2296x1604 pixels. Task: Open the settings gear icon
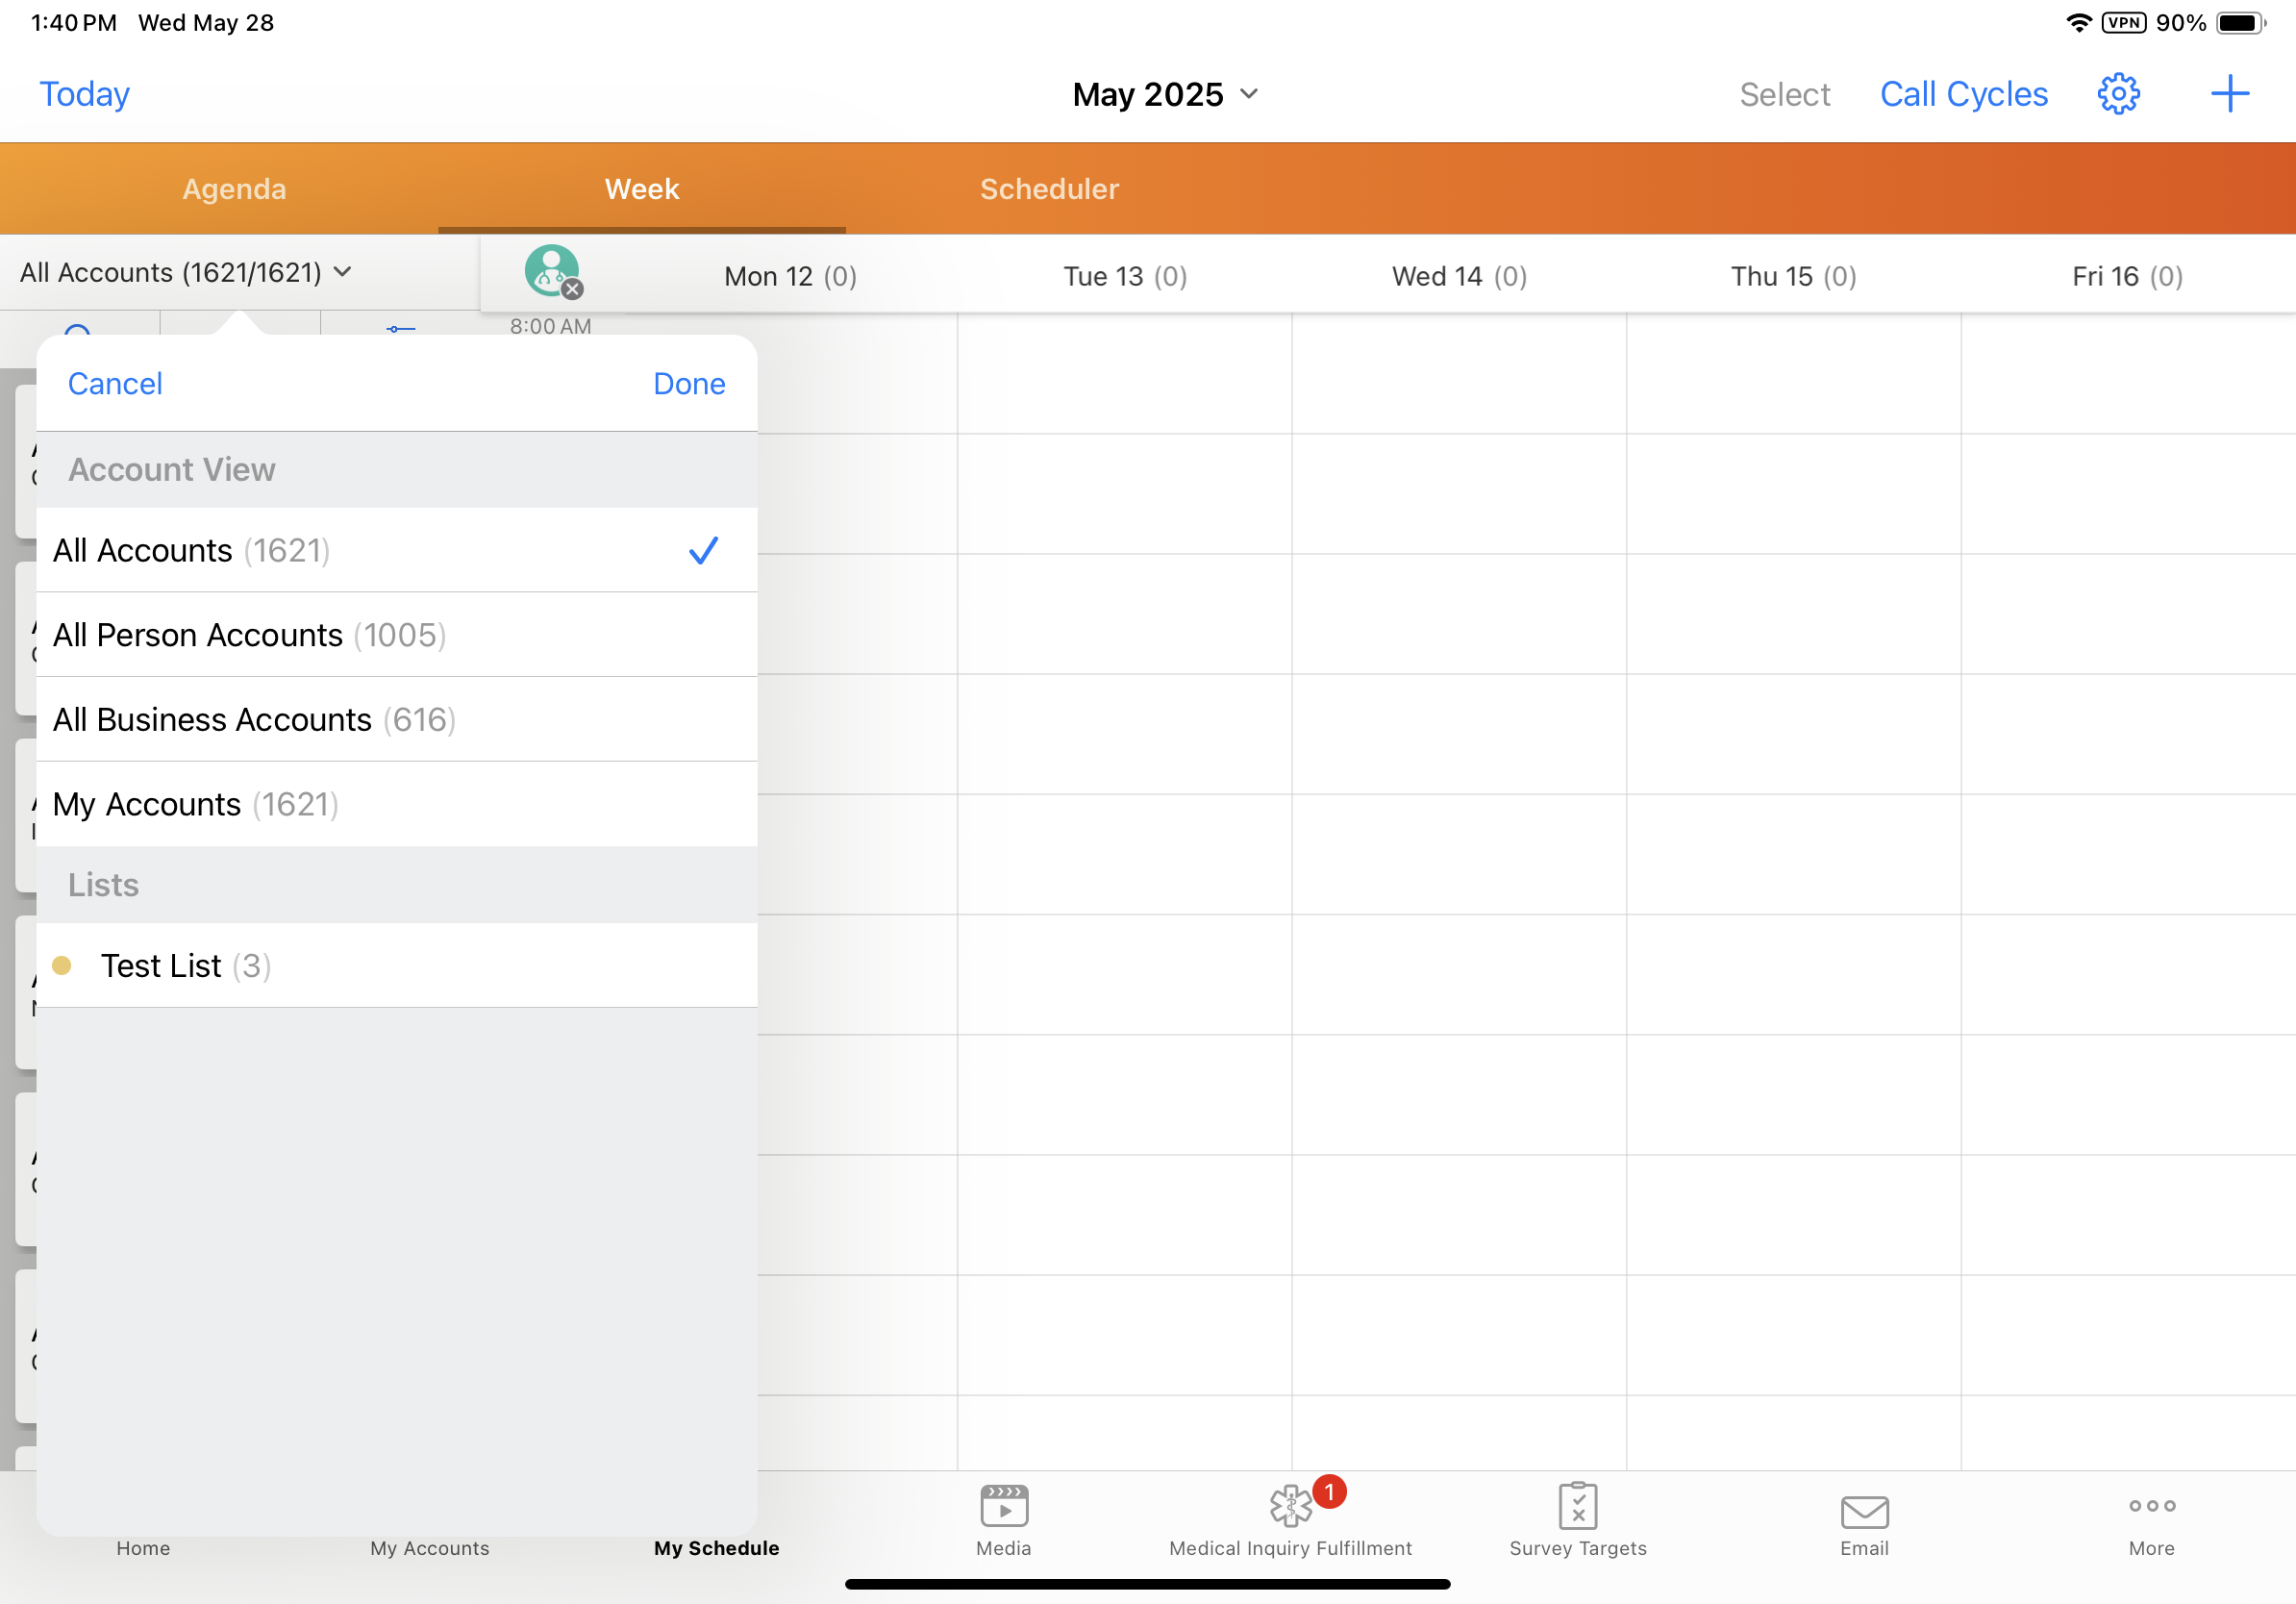point(2117,94)
